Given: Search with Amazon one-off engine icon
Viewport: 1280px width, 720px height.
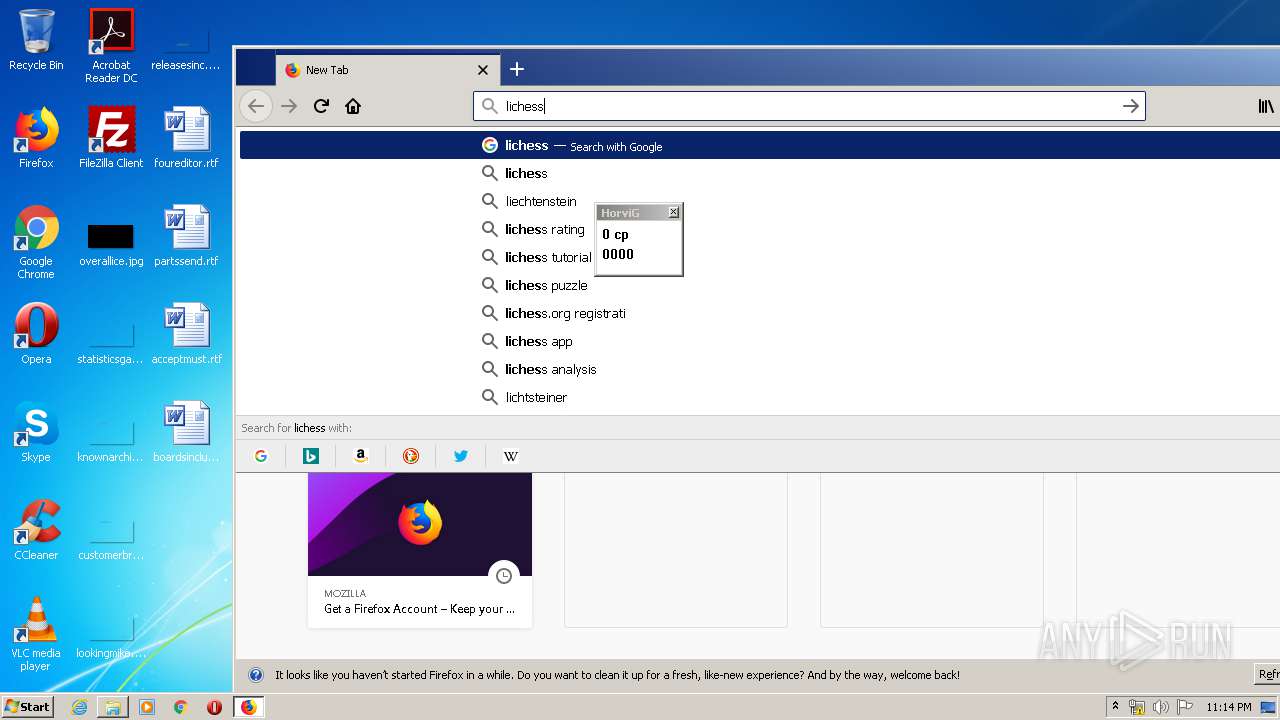Looking at the screenshot, I should [361, 456].
